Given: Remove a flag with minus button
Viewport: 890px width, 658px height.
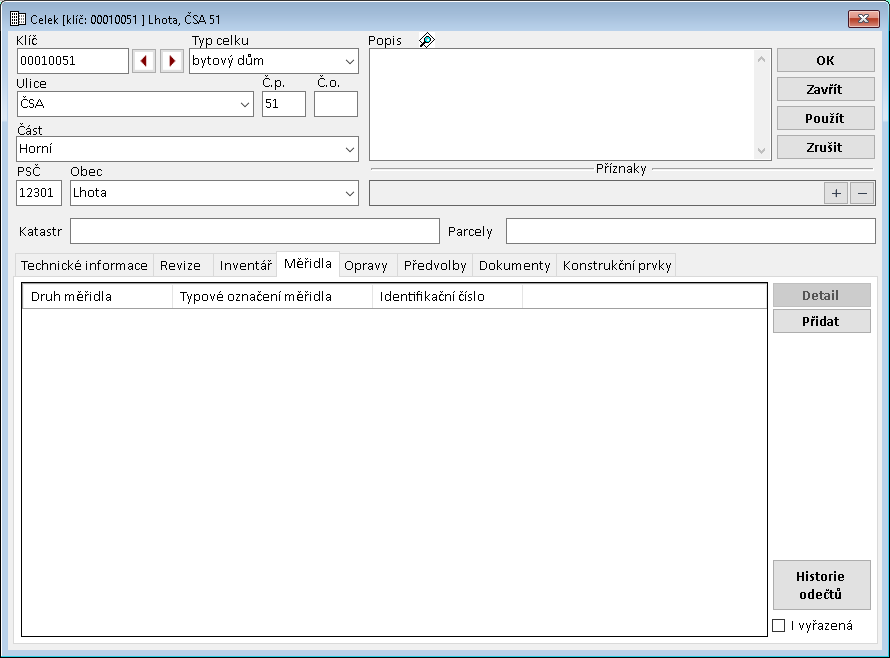Looking at the screenshot, I should point(862,194).
